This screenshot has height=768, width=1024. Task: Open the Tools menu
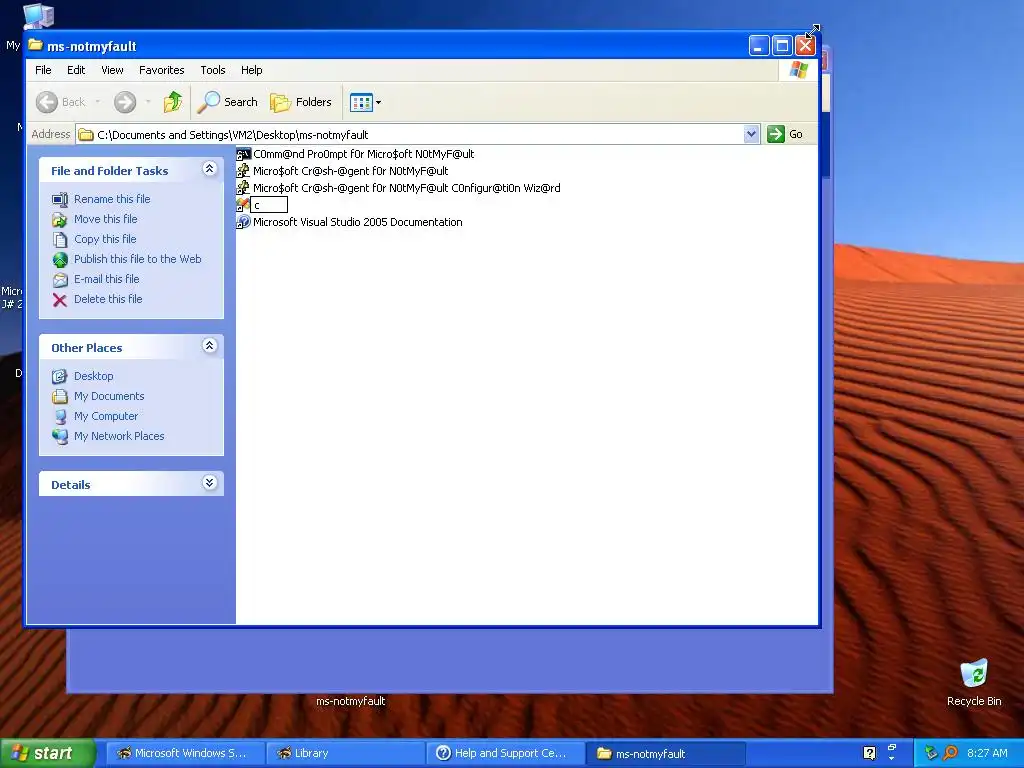tap(213, 70)
